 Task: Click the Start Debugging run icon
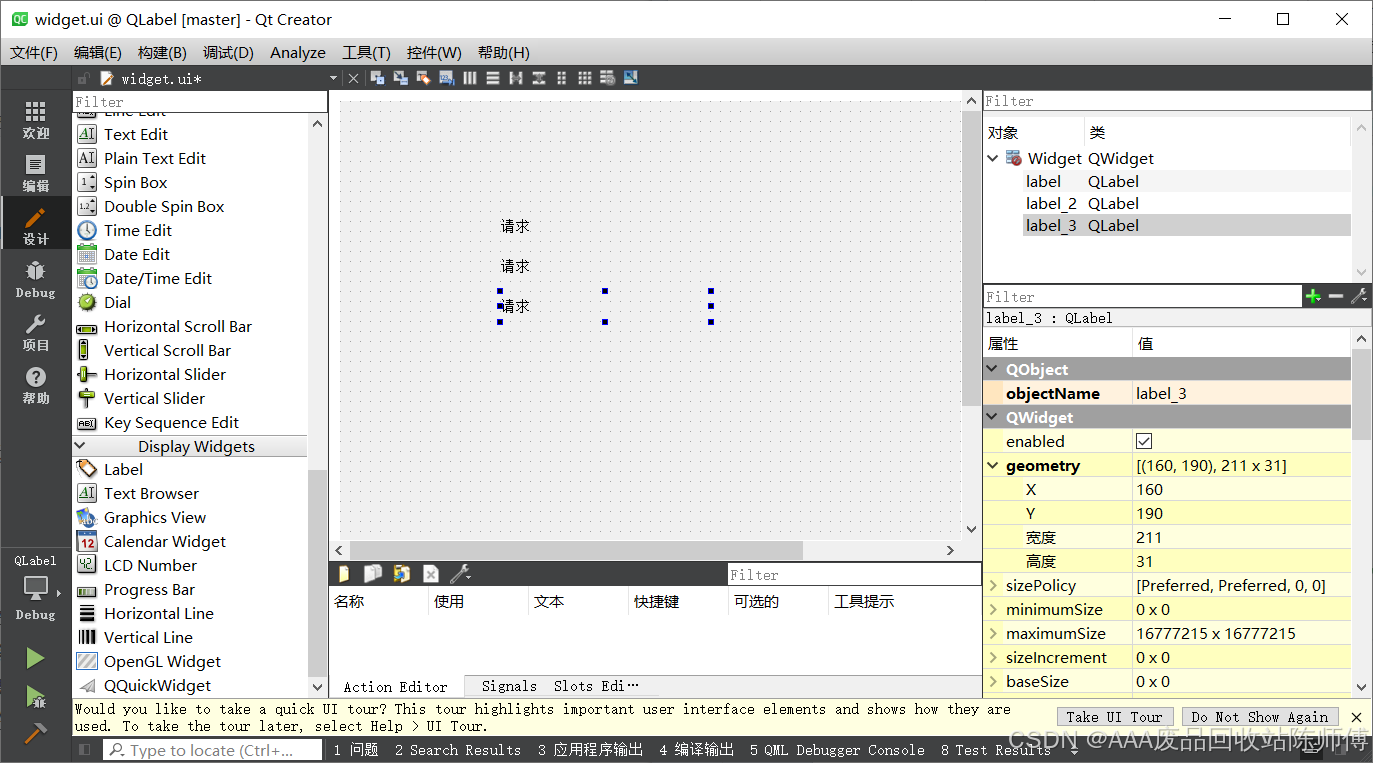click(x=35, y=696)
